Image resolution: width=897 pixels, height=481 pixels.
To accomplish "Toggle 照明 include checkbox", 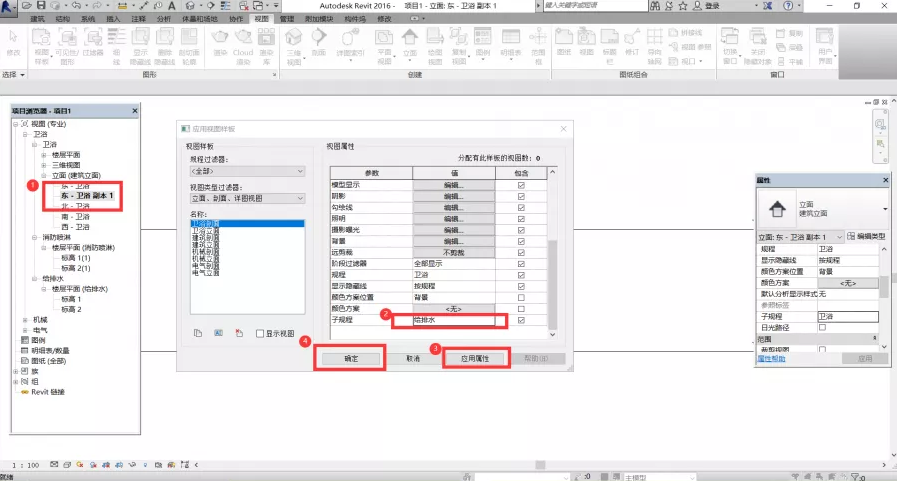I will (521, 218).
